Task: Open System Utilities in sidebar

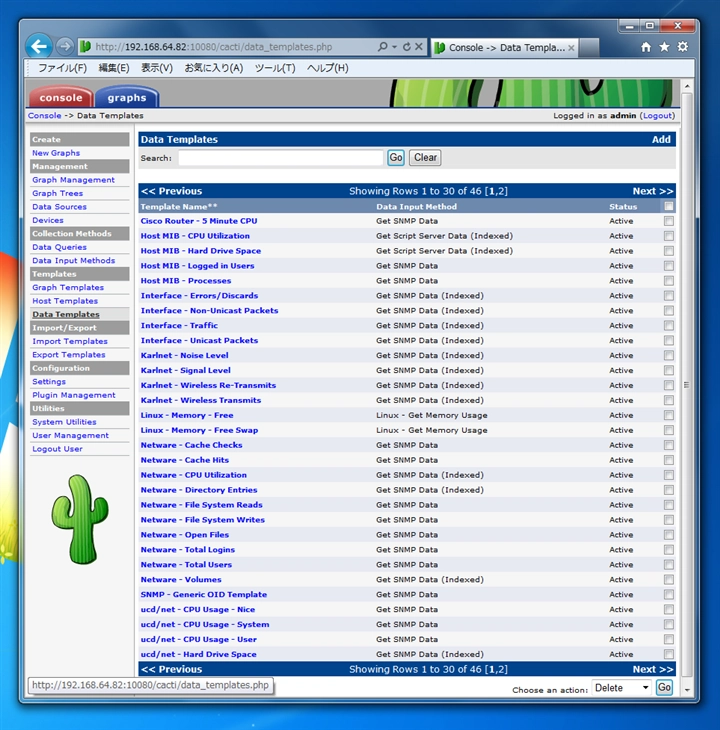Action: [x=64, y=422]
